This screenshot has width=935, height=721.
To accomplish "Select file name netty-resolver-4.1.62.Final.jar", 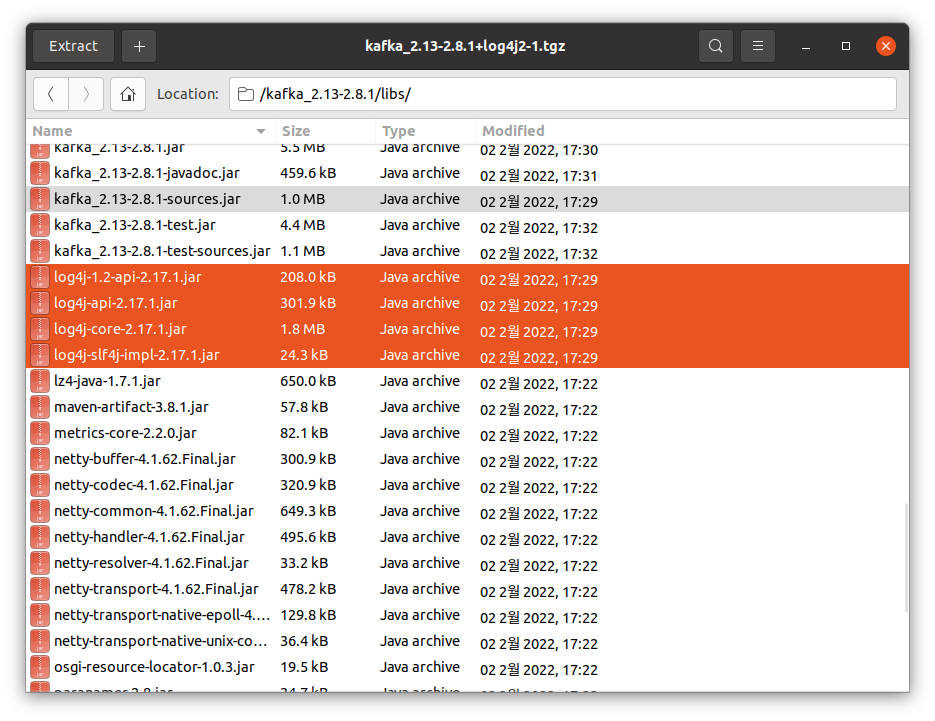I will tap(151, 563).
